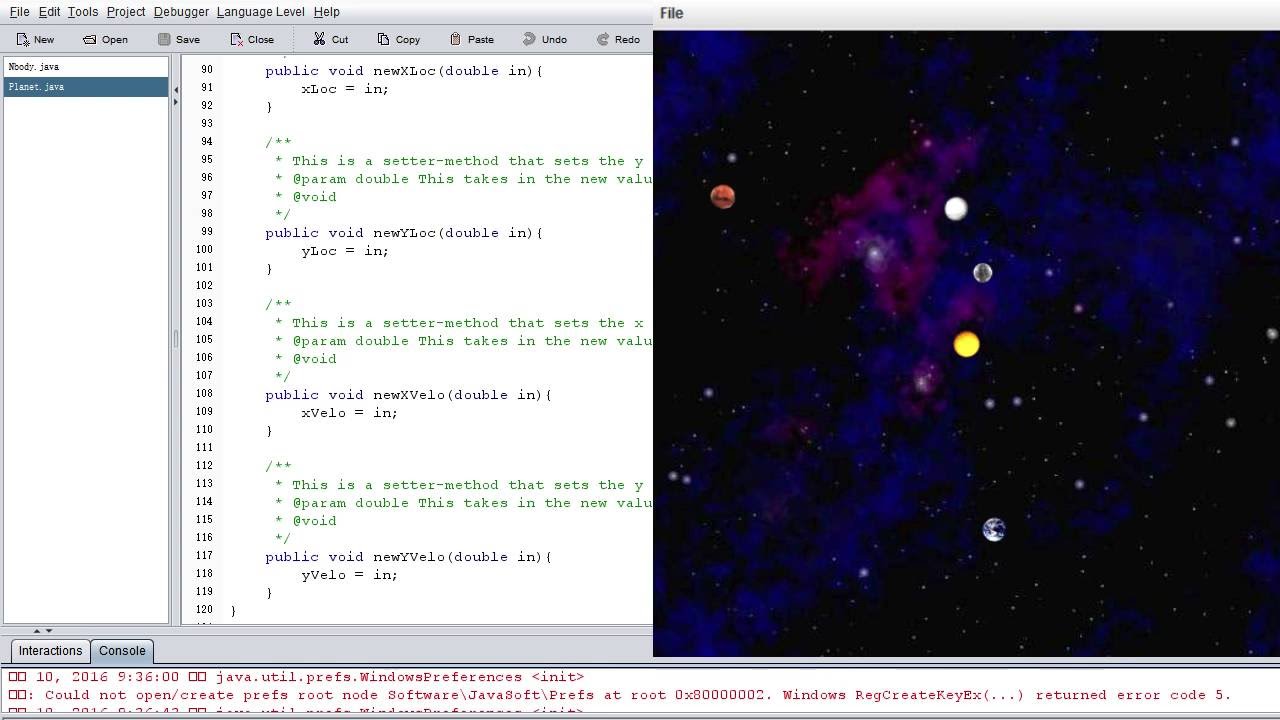This screenshot has width=1280, height=720.
Task: Click the New file toolbar button
Action: tap(36, 39)
